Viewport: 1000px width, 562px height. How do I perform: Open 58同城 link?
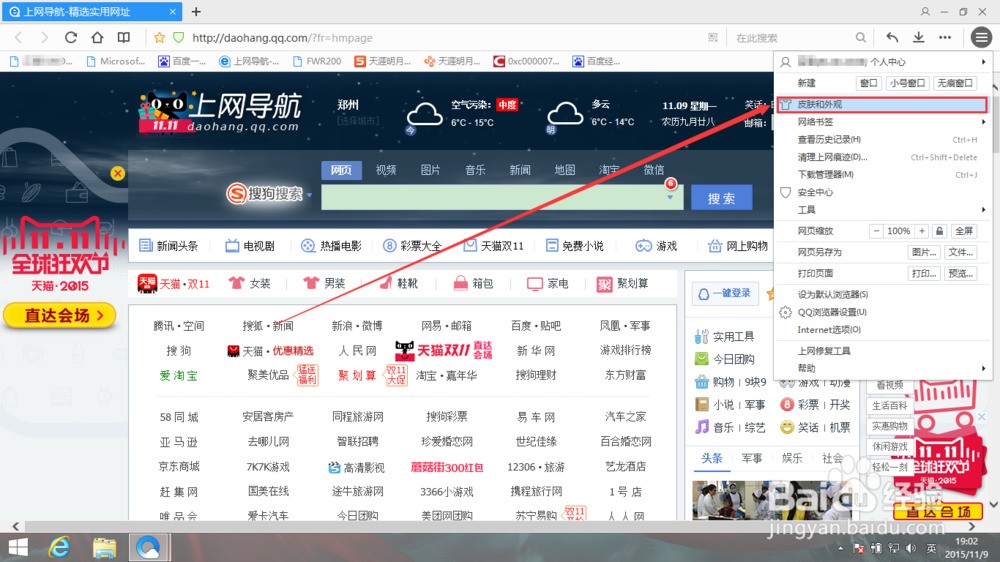pyautogui.click(x=179, y=417)
